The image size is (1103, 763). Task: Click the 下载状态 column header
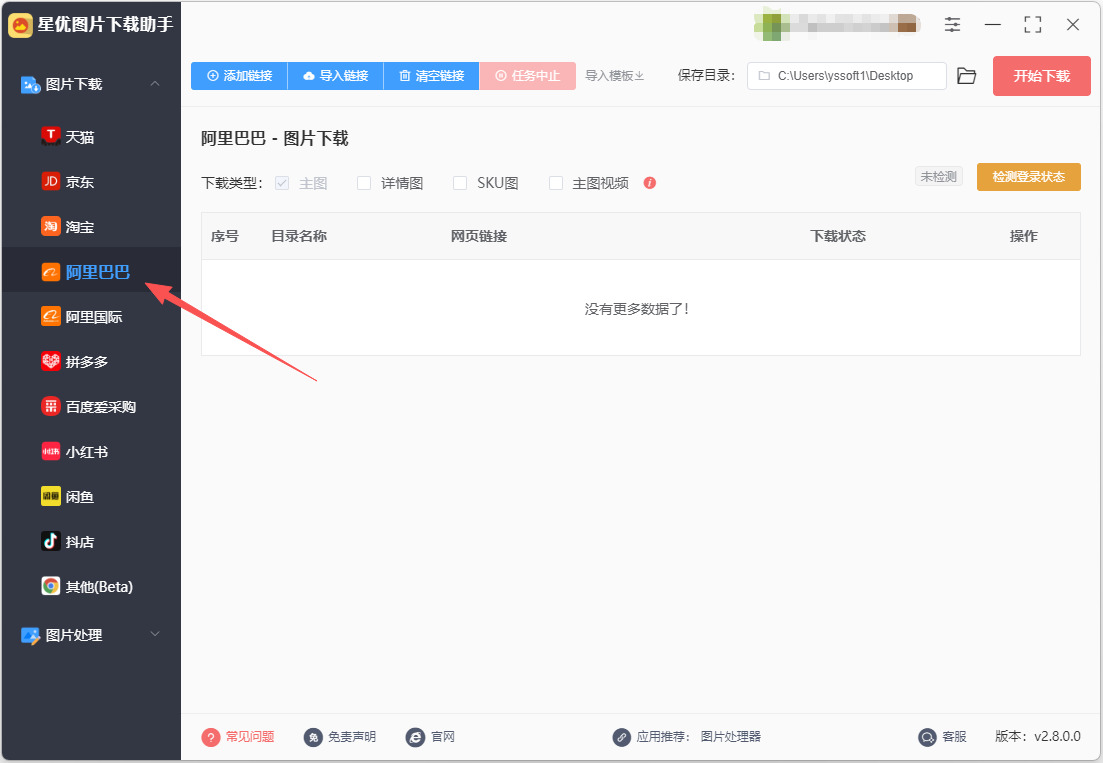(838, 236)
